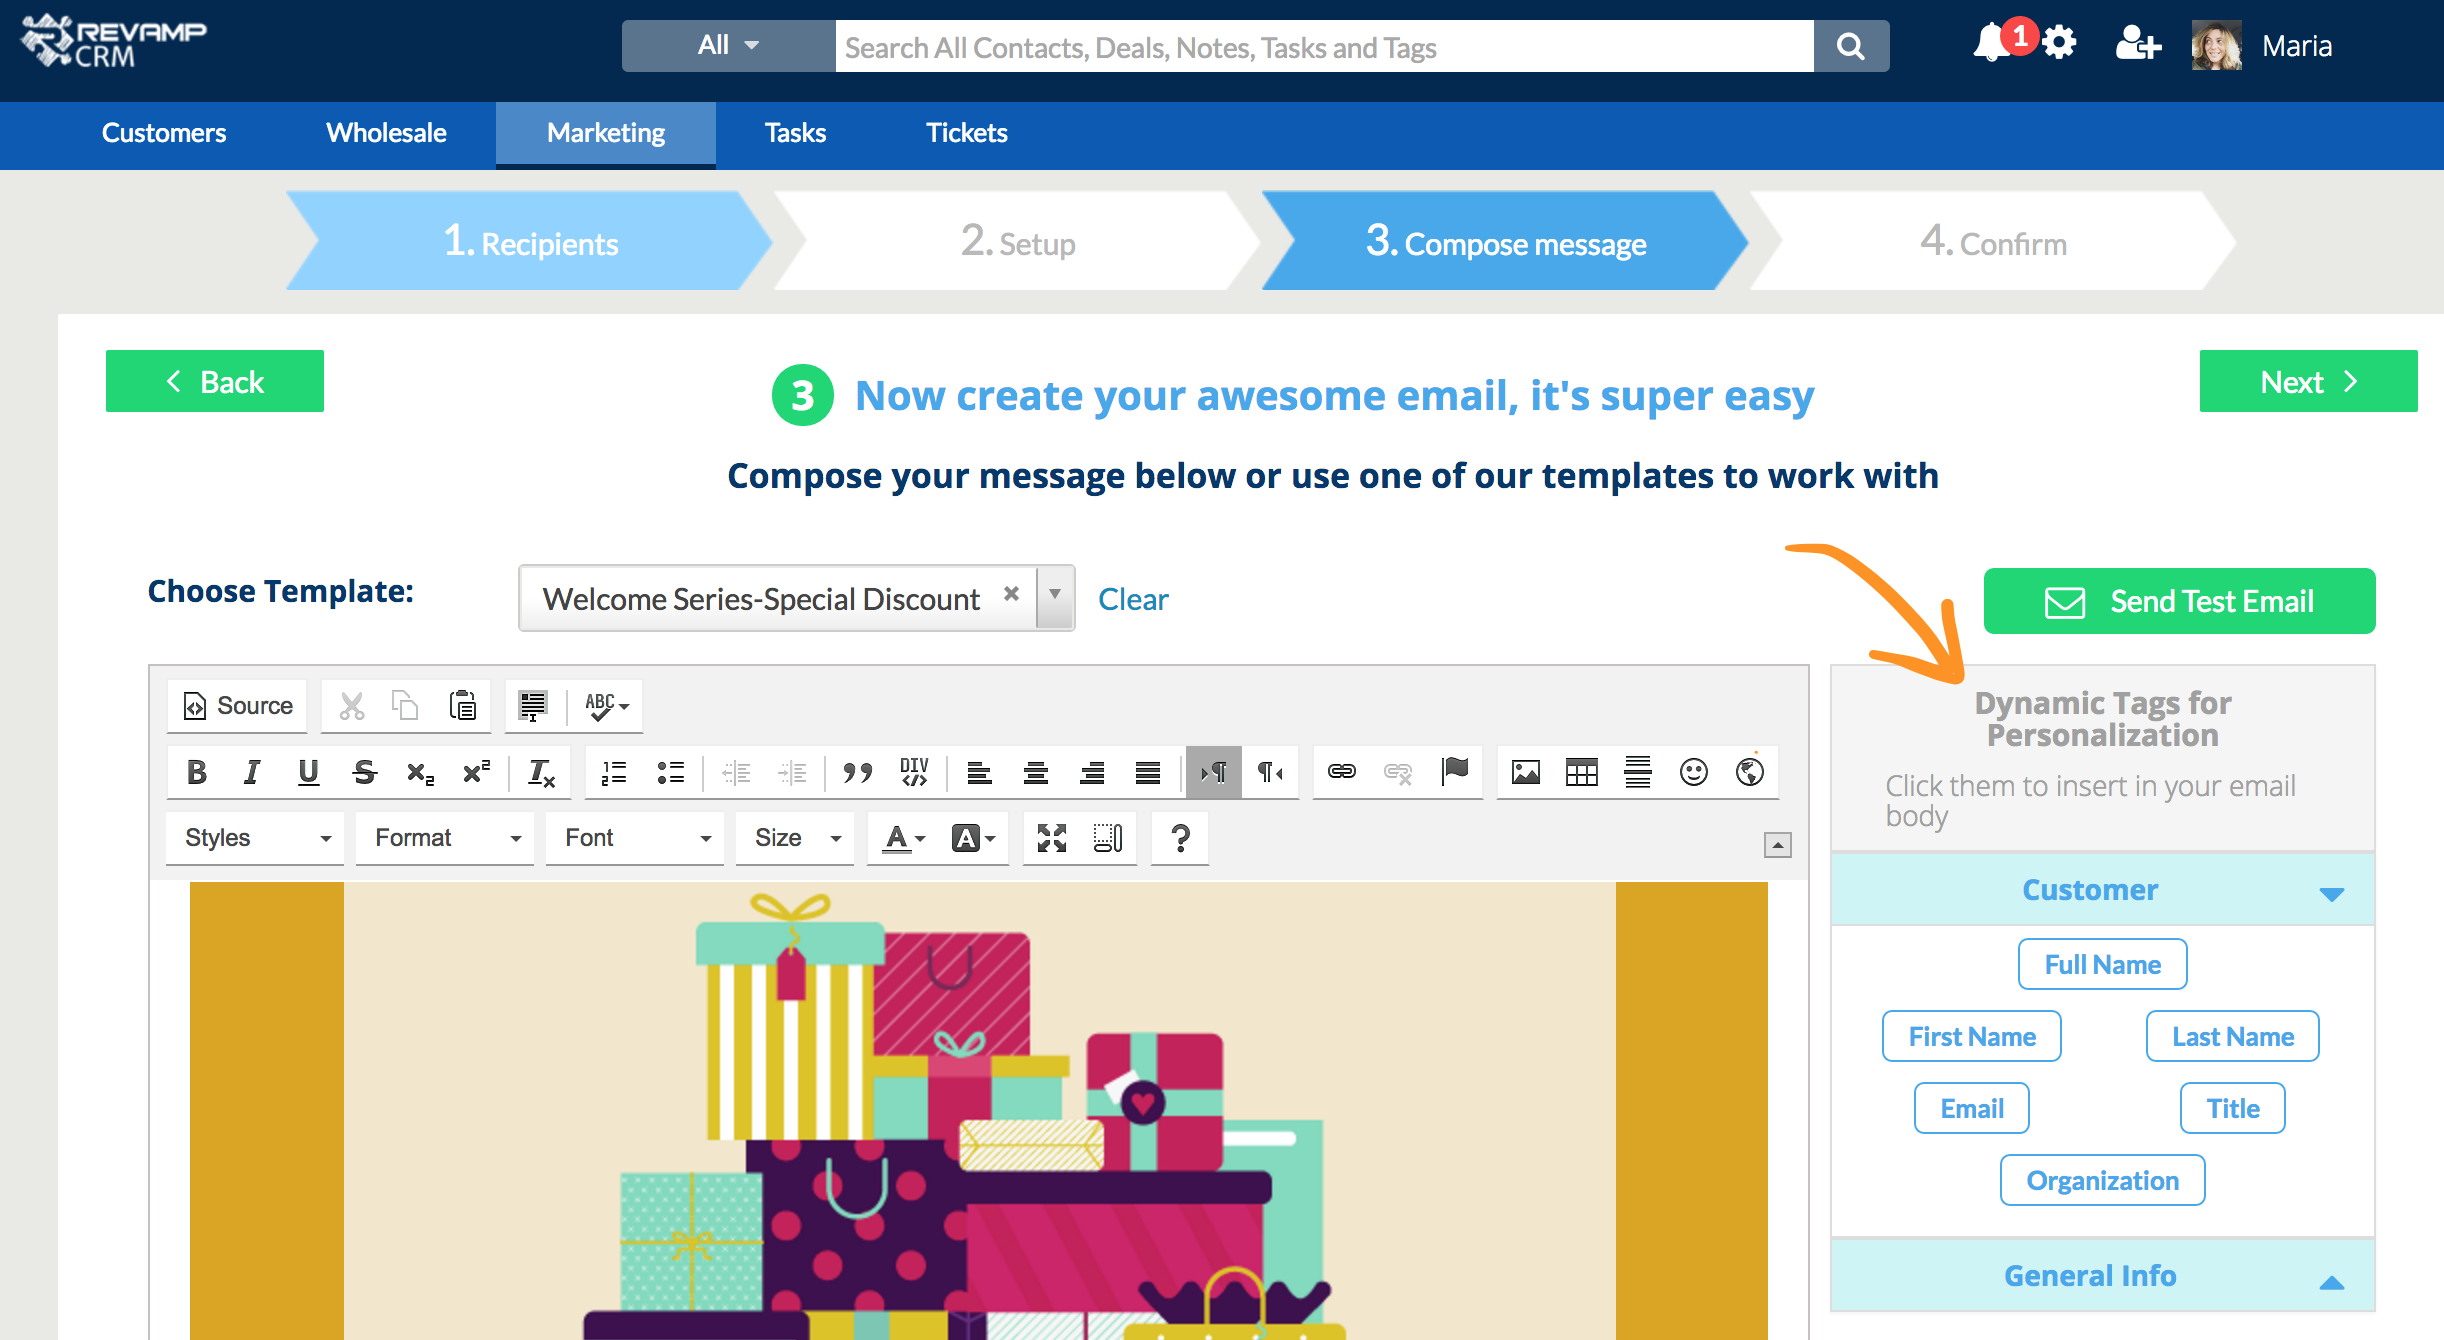Insert a table into email
Viewport: 2444px width, 1340px height.
[1581, 772]
